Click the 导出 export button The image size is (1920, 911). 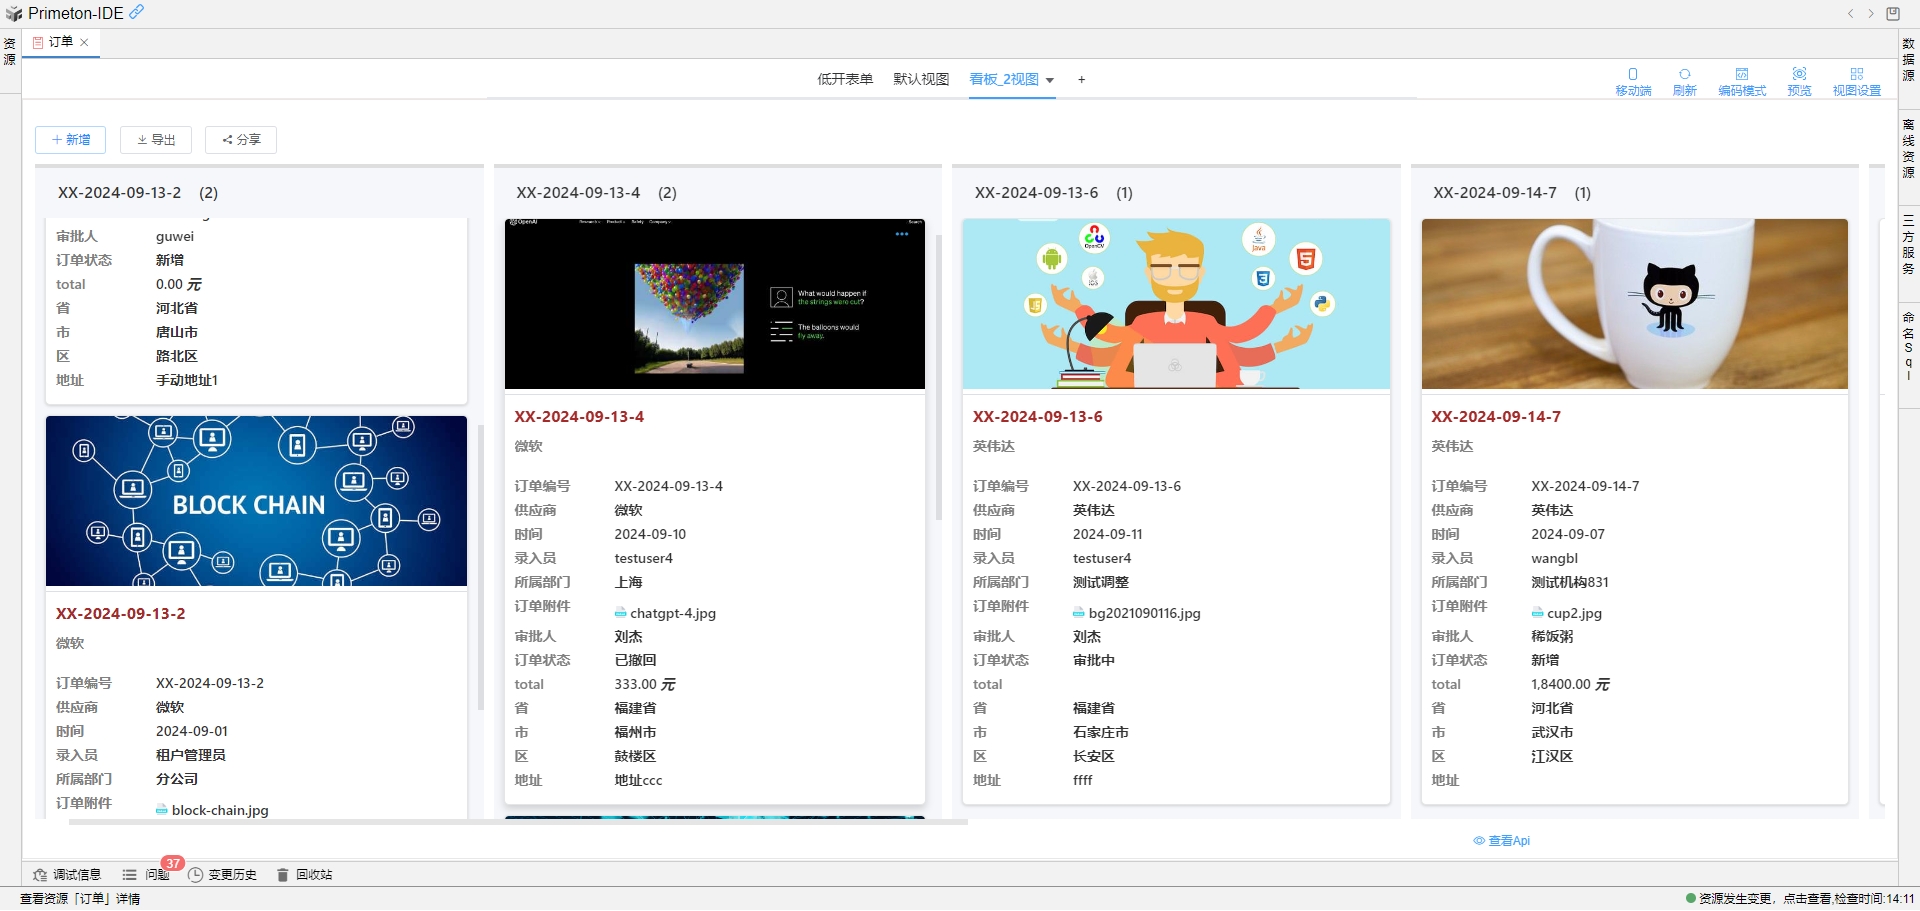pyautogui.click(x=156, y=140)
